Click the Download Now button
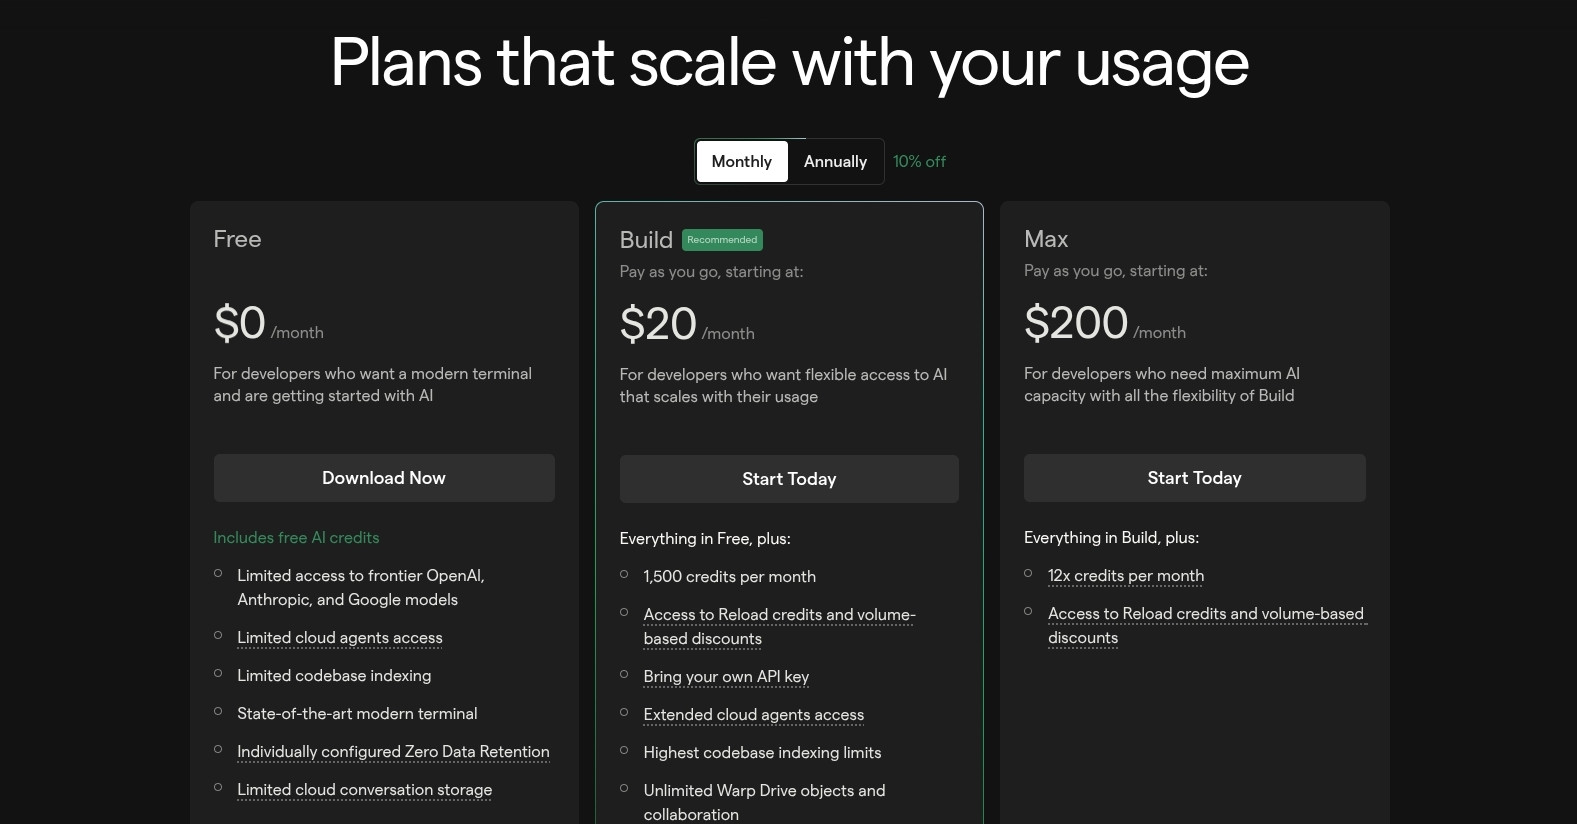 coord(384,478)
